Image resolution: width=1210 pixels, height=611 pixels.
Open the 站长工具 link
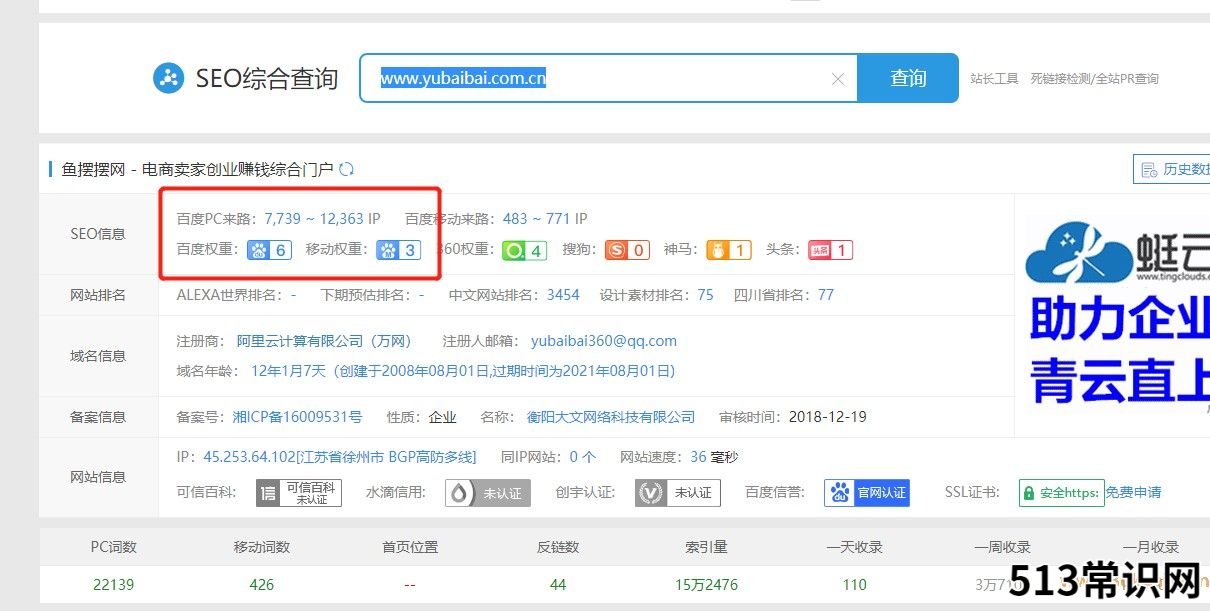click(994, 79)
